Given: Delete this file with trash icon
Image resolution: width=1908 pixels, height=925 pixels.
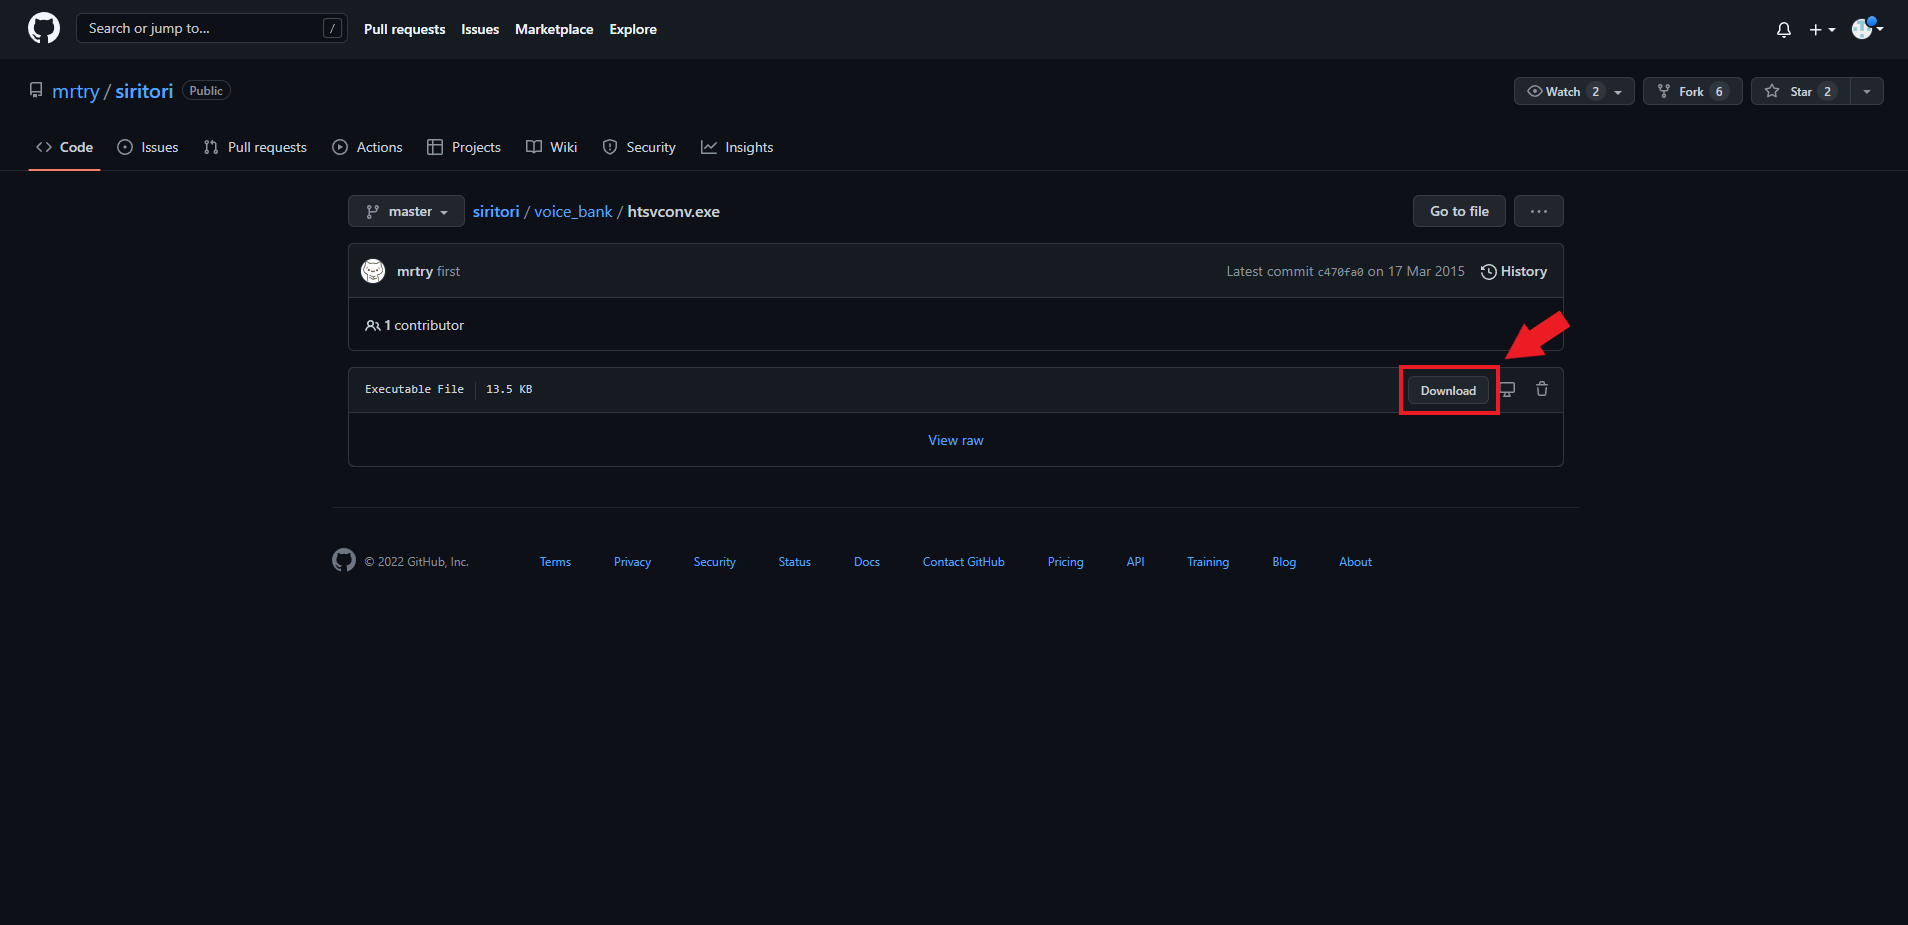Looking at the screenshot, I should (1542, 389).
